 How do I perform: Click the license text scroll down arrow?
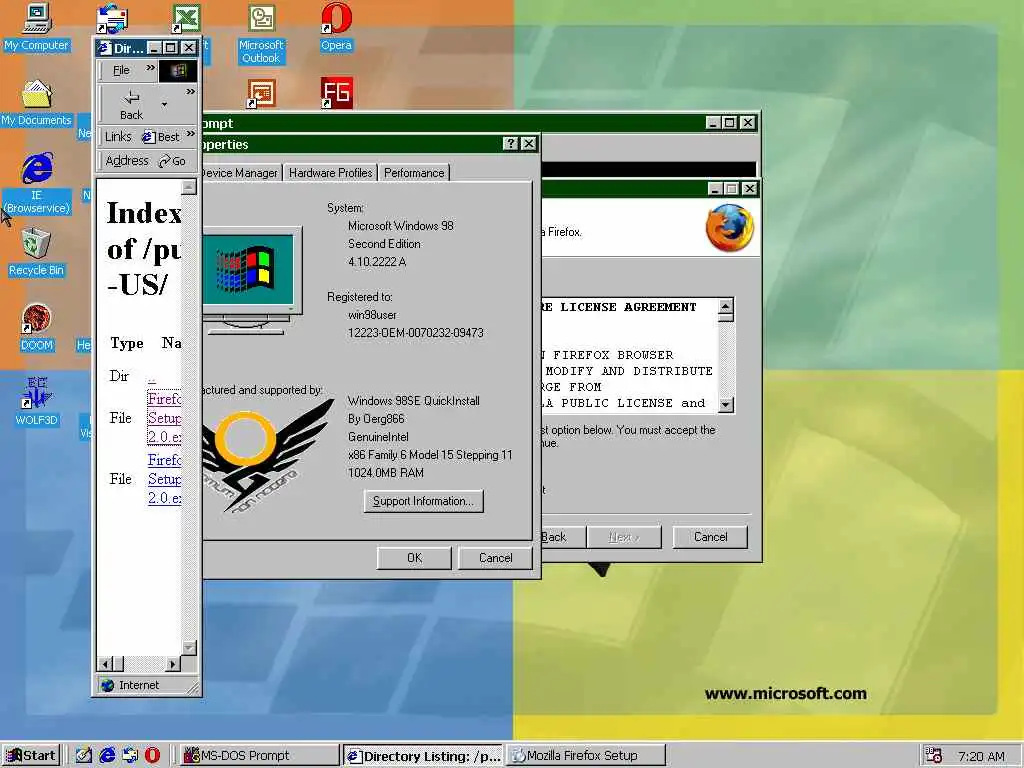[x=726, y=405]
